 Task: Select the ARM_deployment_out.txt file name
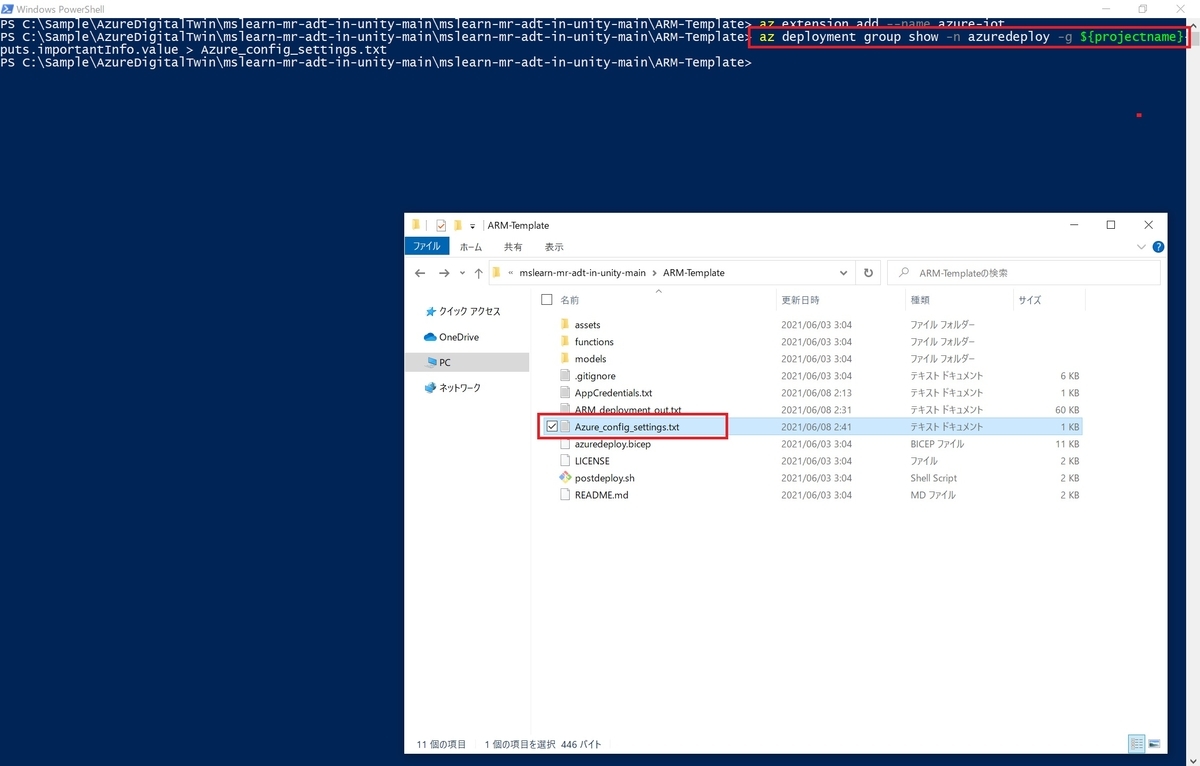point(628,410)
